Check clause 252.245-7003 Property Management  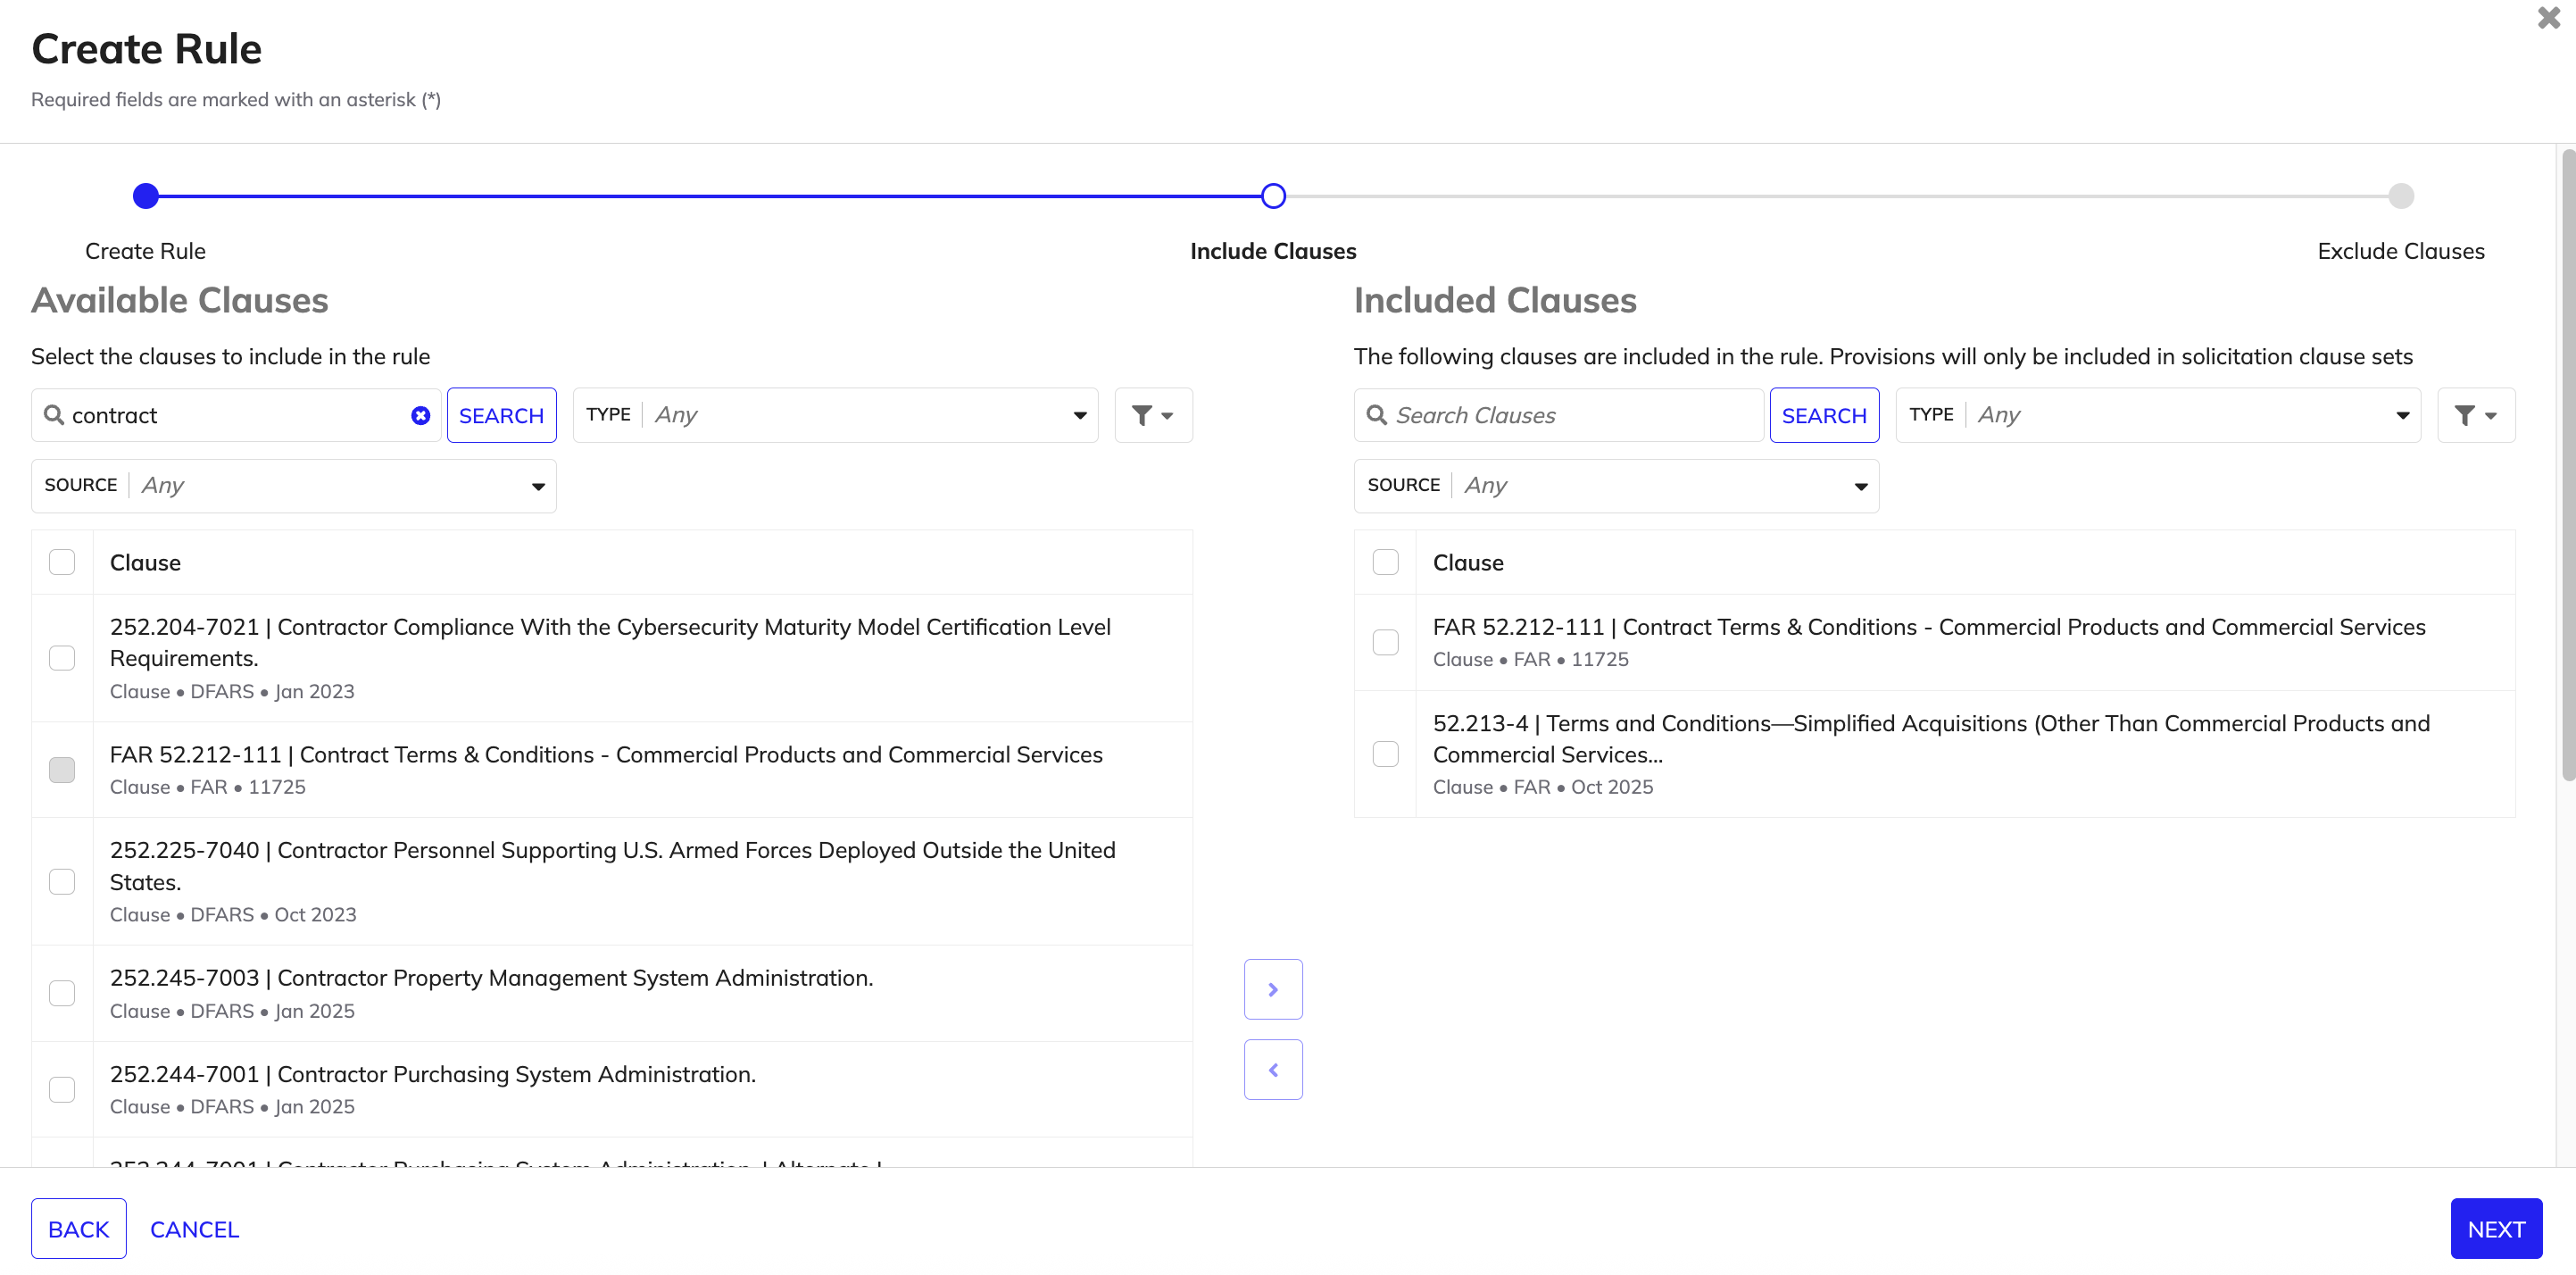(x=62, y=993)
